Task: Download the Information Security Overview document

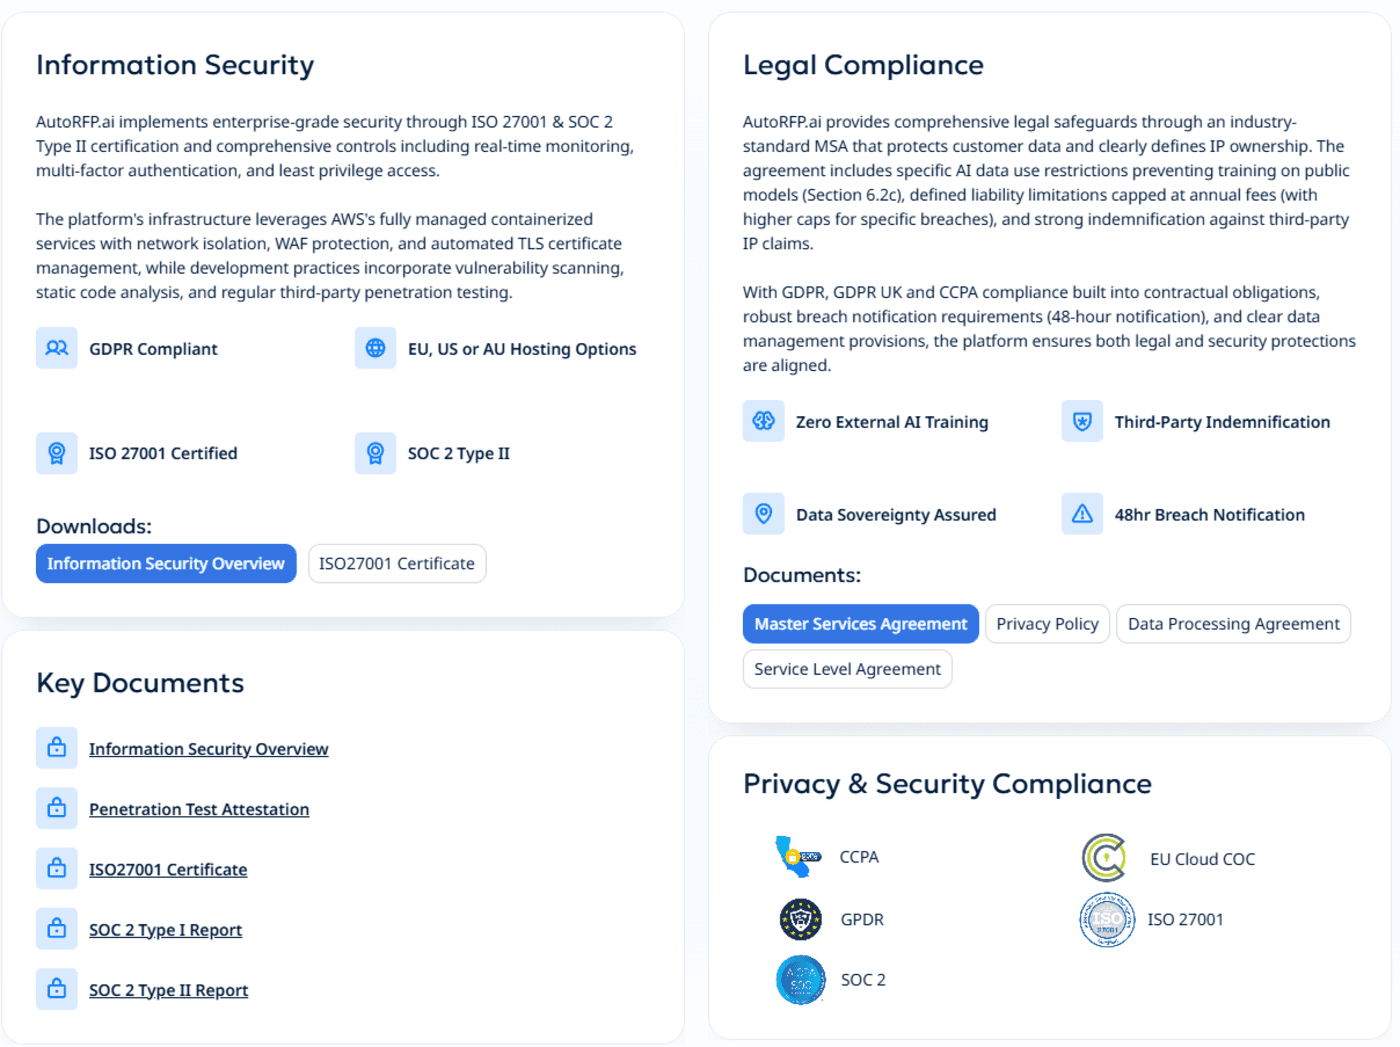Action: [166, 563]
